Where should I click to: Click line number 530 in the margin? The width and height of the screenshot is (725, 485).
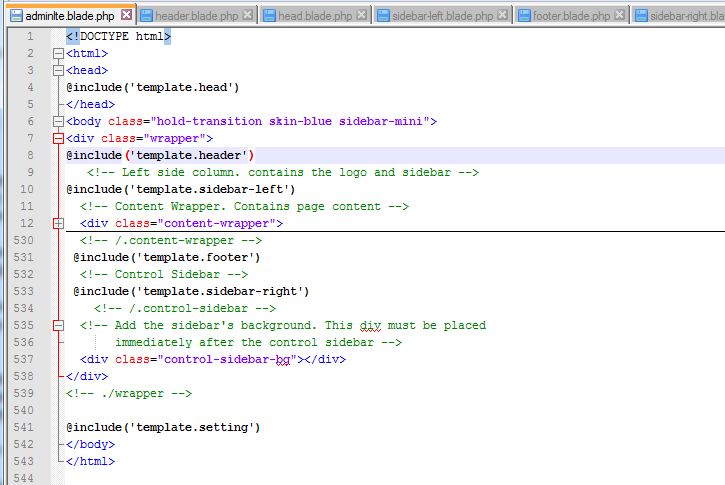click(24, 240)
